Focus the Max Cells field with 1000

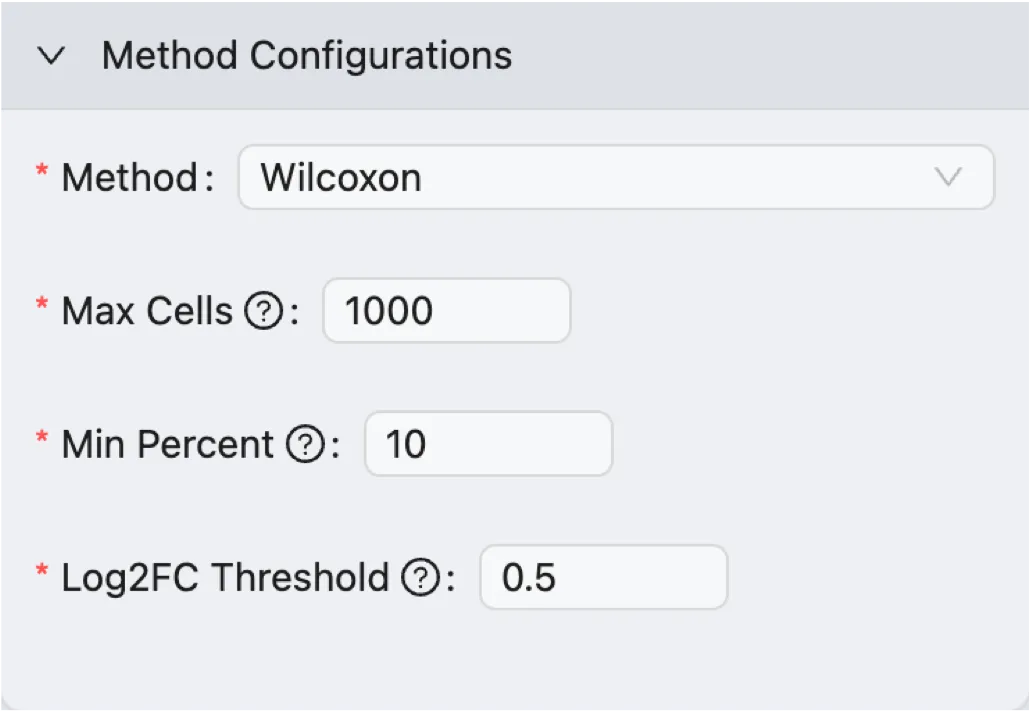tap(446, 312)
